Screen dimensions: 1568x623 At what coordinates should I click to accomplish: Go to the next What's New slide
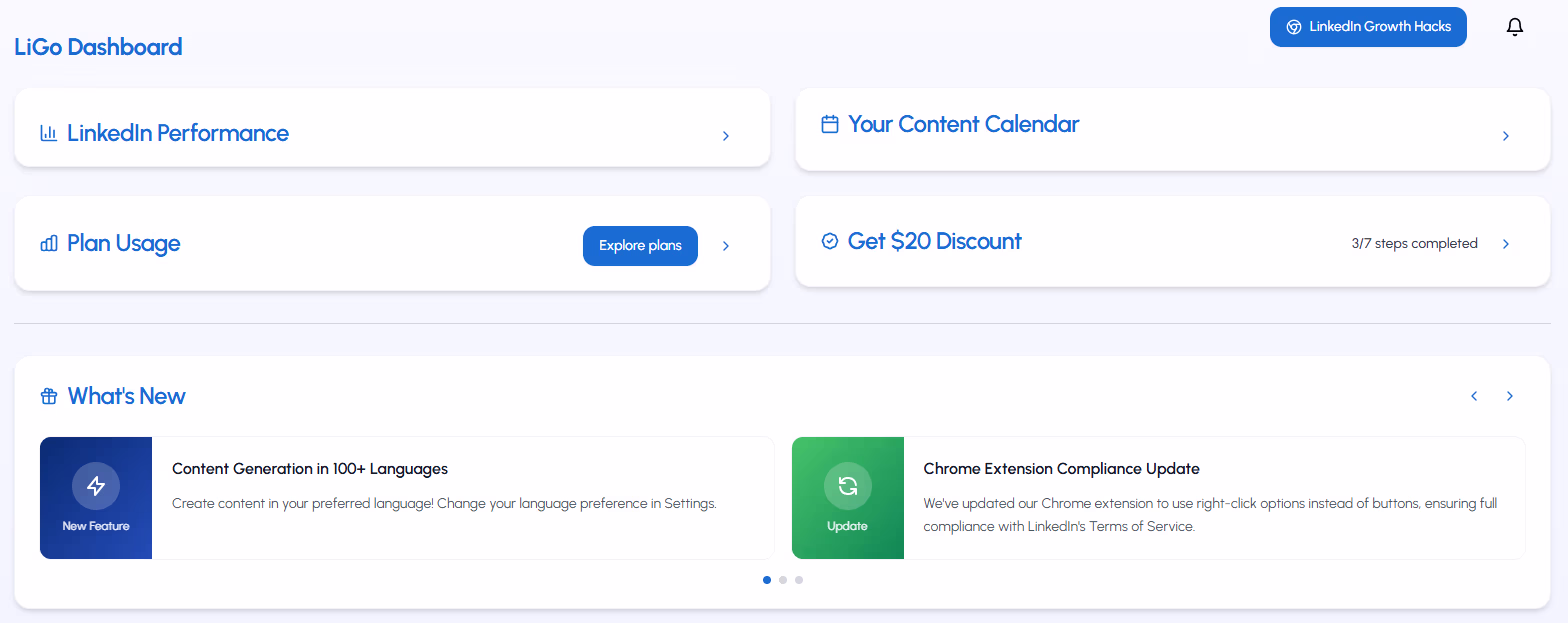(x=1510, y=396)
